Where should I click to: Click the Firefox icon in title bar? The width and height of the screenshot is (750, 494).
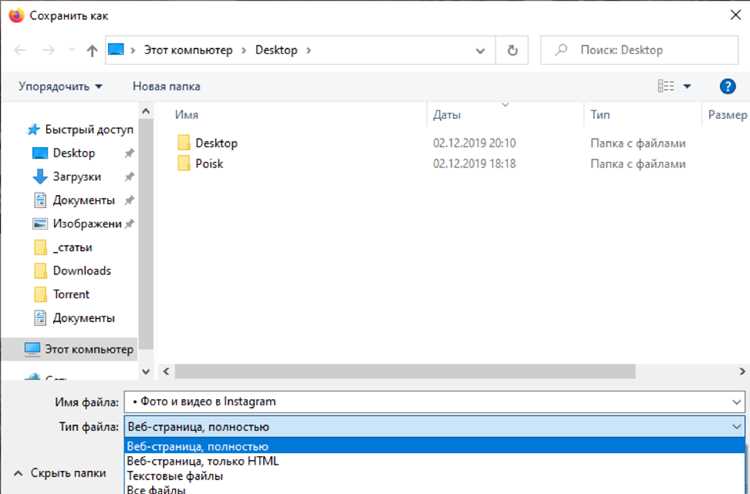pyautogui.click(x=16, y=15)
